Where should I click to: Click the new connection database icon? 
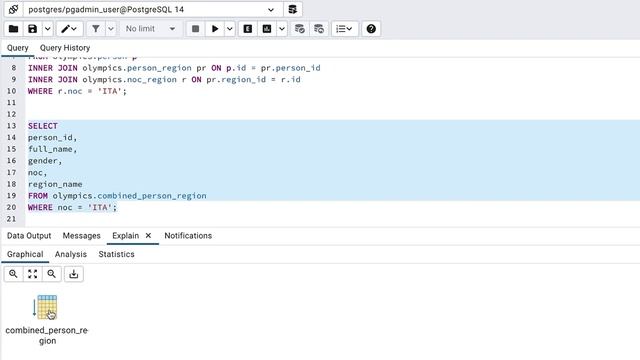[293, 9]
